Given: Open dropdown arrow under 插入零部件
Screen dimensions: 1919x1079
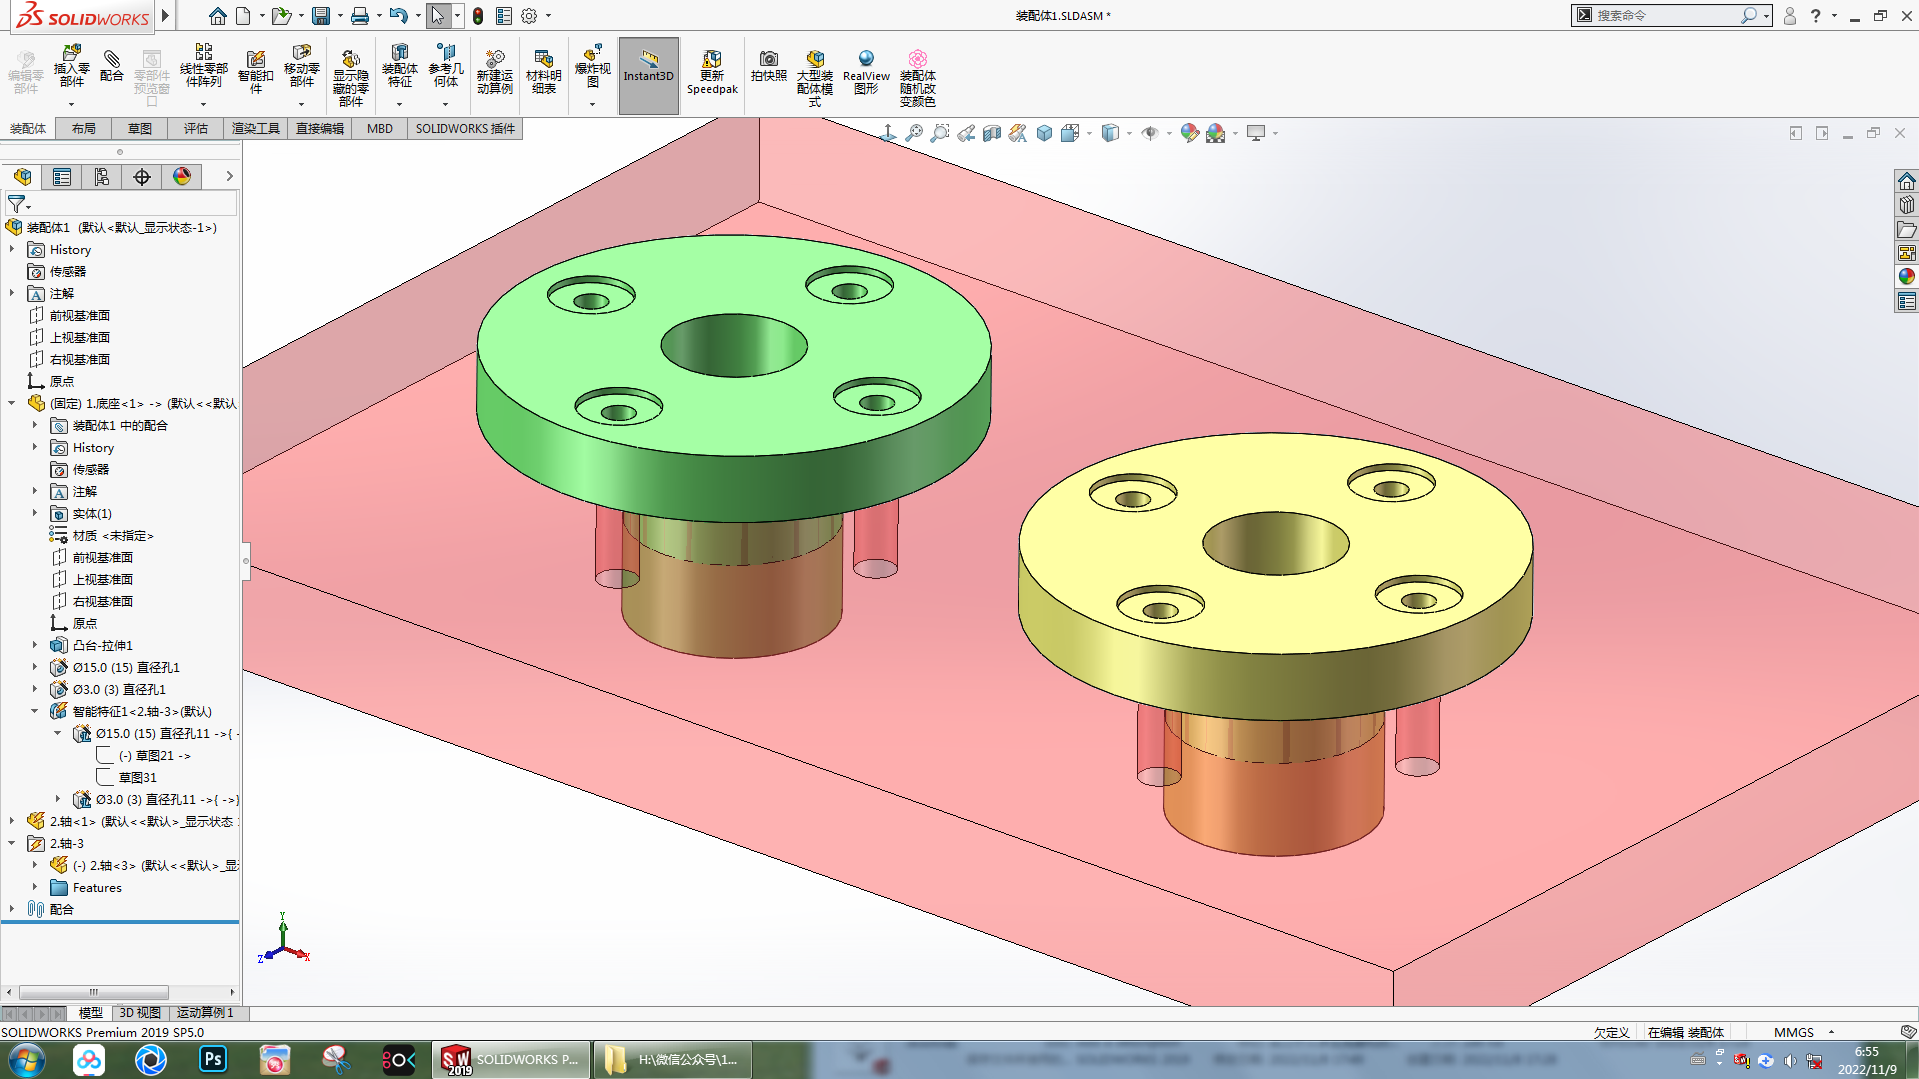Looking at the screenshot, I should click(x=71, y=104).
